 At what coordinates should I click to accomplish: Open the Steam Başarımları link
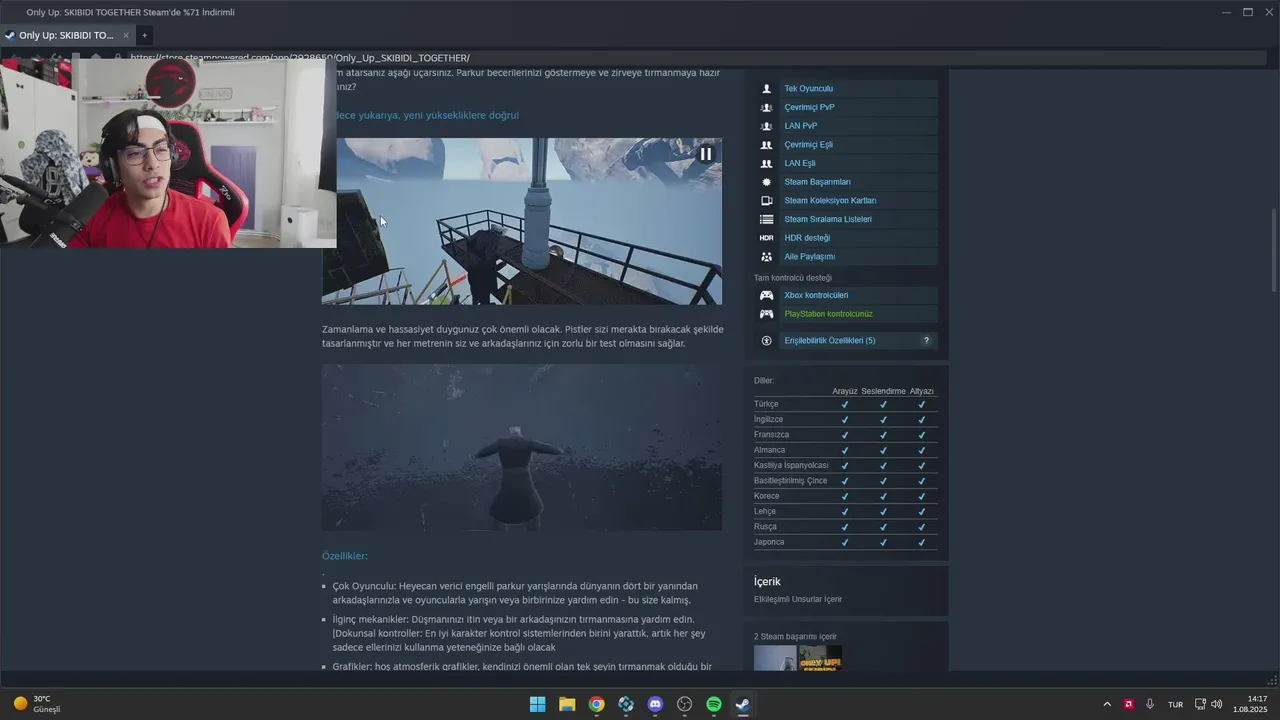point(817,182)
